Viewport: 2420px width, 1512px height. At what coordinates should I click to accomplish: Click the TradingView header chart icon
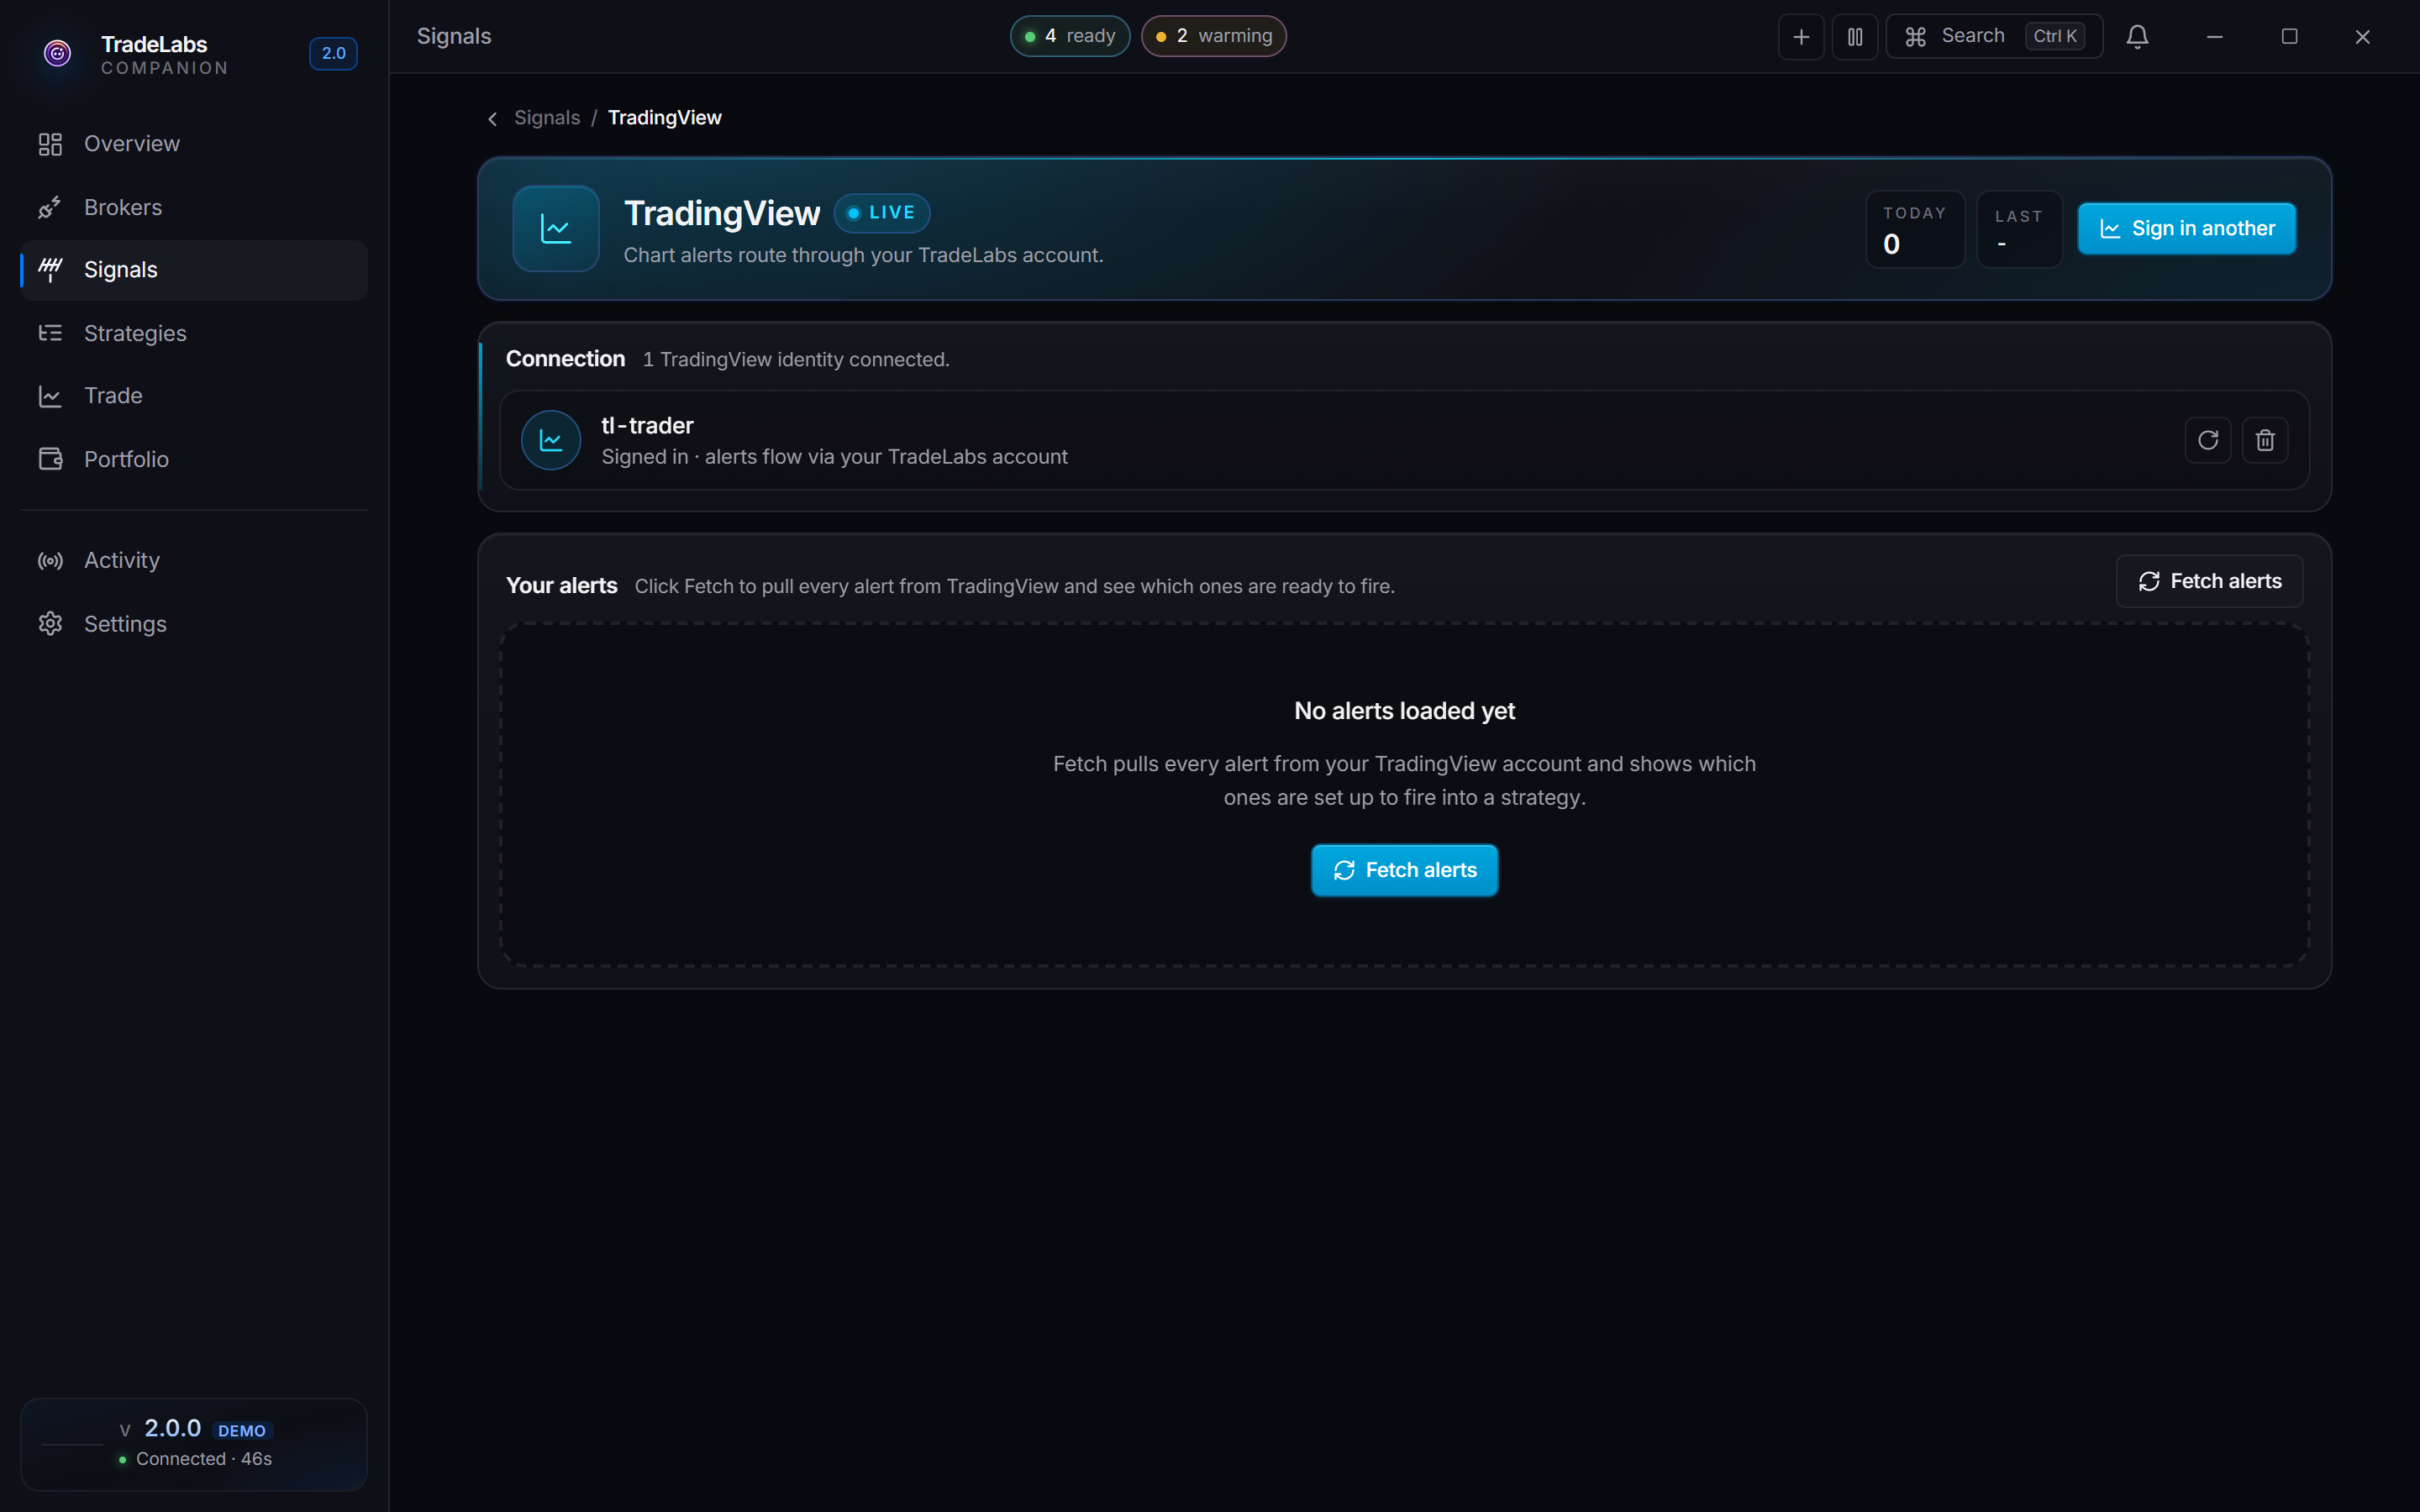click(x=556, y=229)
